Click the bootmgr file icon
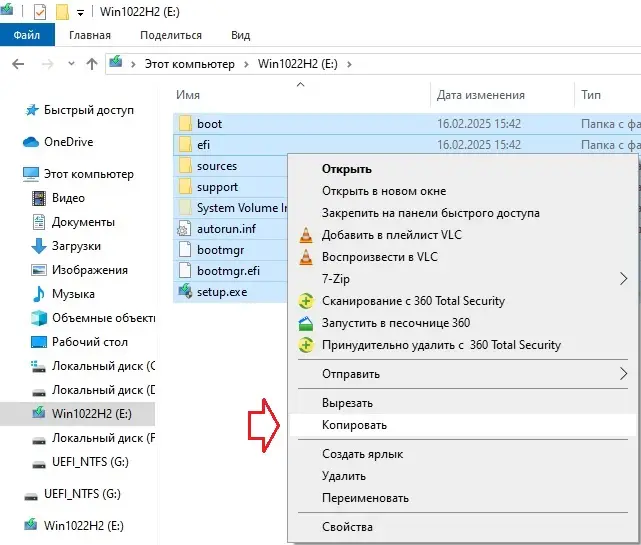The height and width of the screenshot is (545, 641). [x=185, y=249]
